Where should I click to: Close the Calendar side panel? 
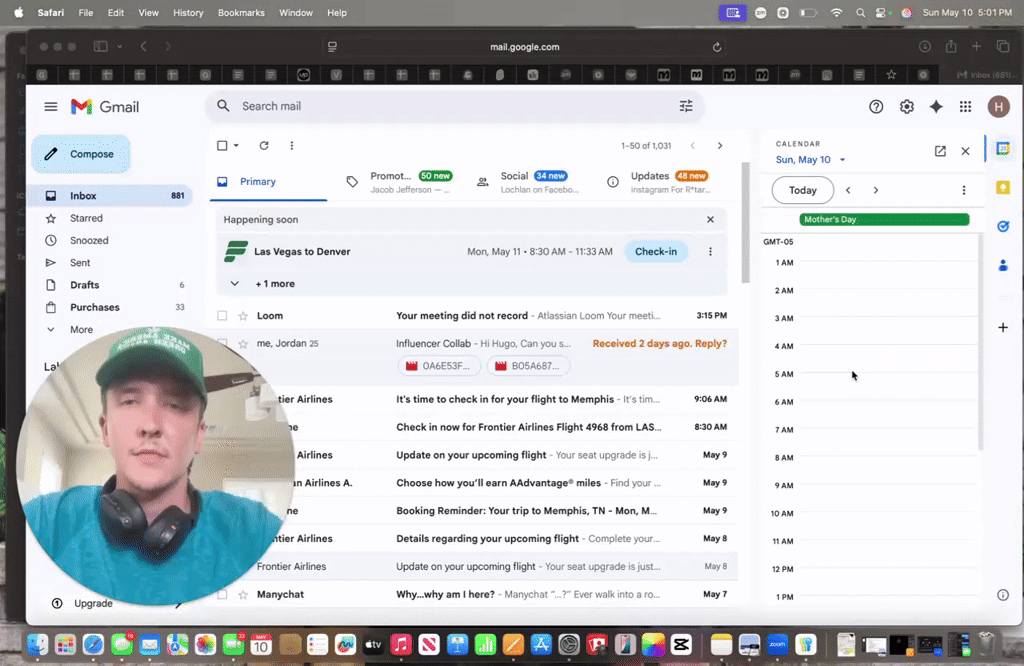click(x=965, y=151)
